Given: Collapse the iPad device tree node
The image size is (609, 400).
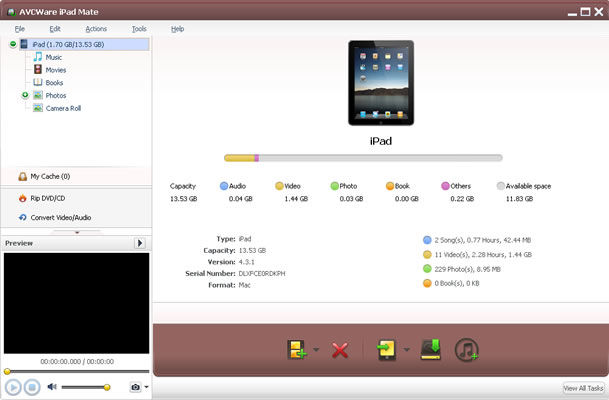Looking at the screenshot, I should point(13,44).
